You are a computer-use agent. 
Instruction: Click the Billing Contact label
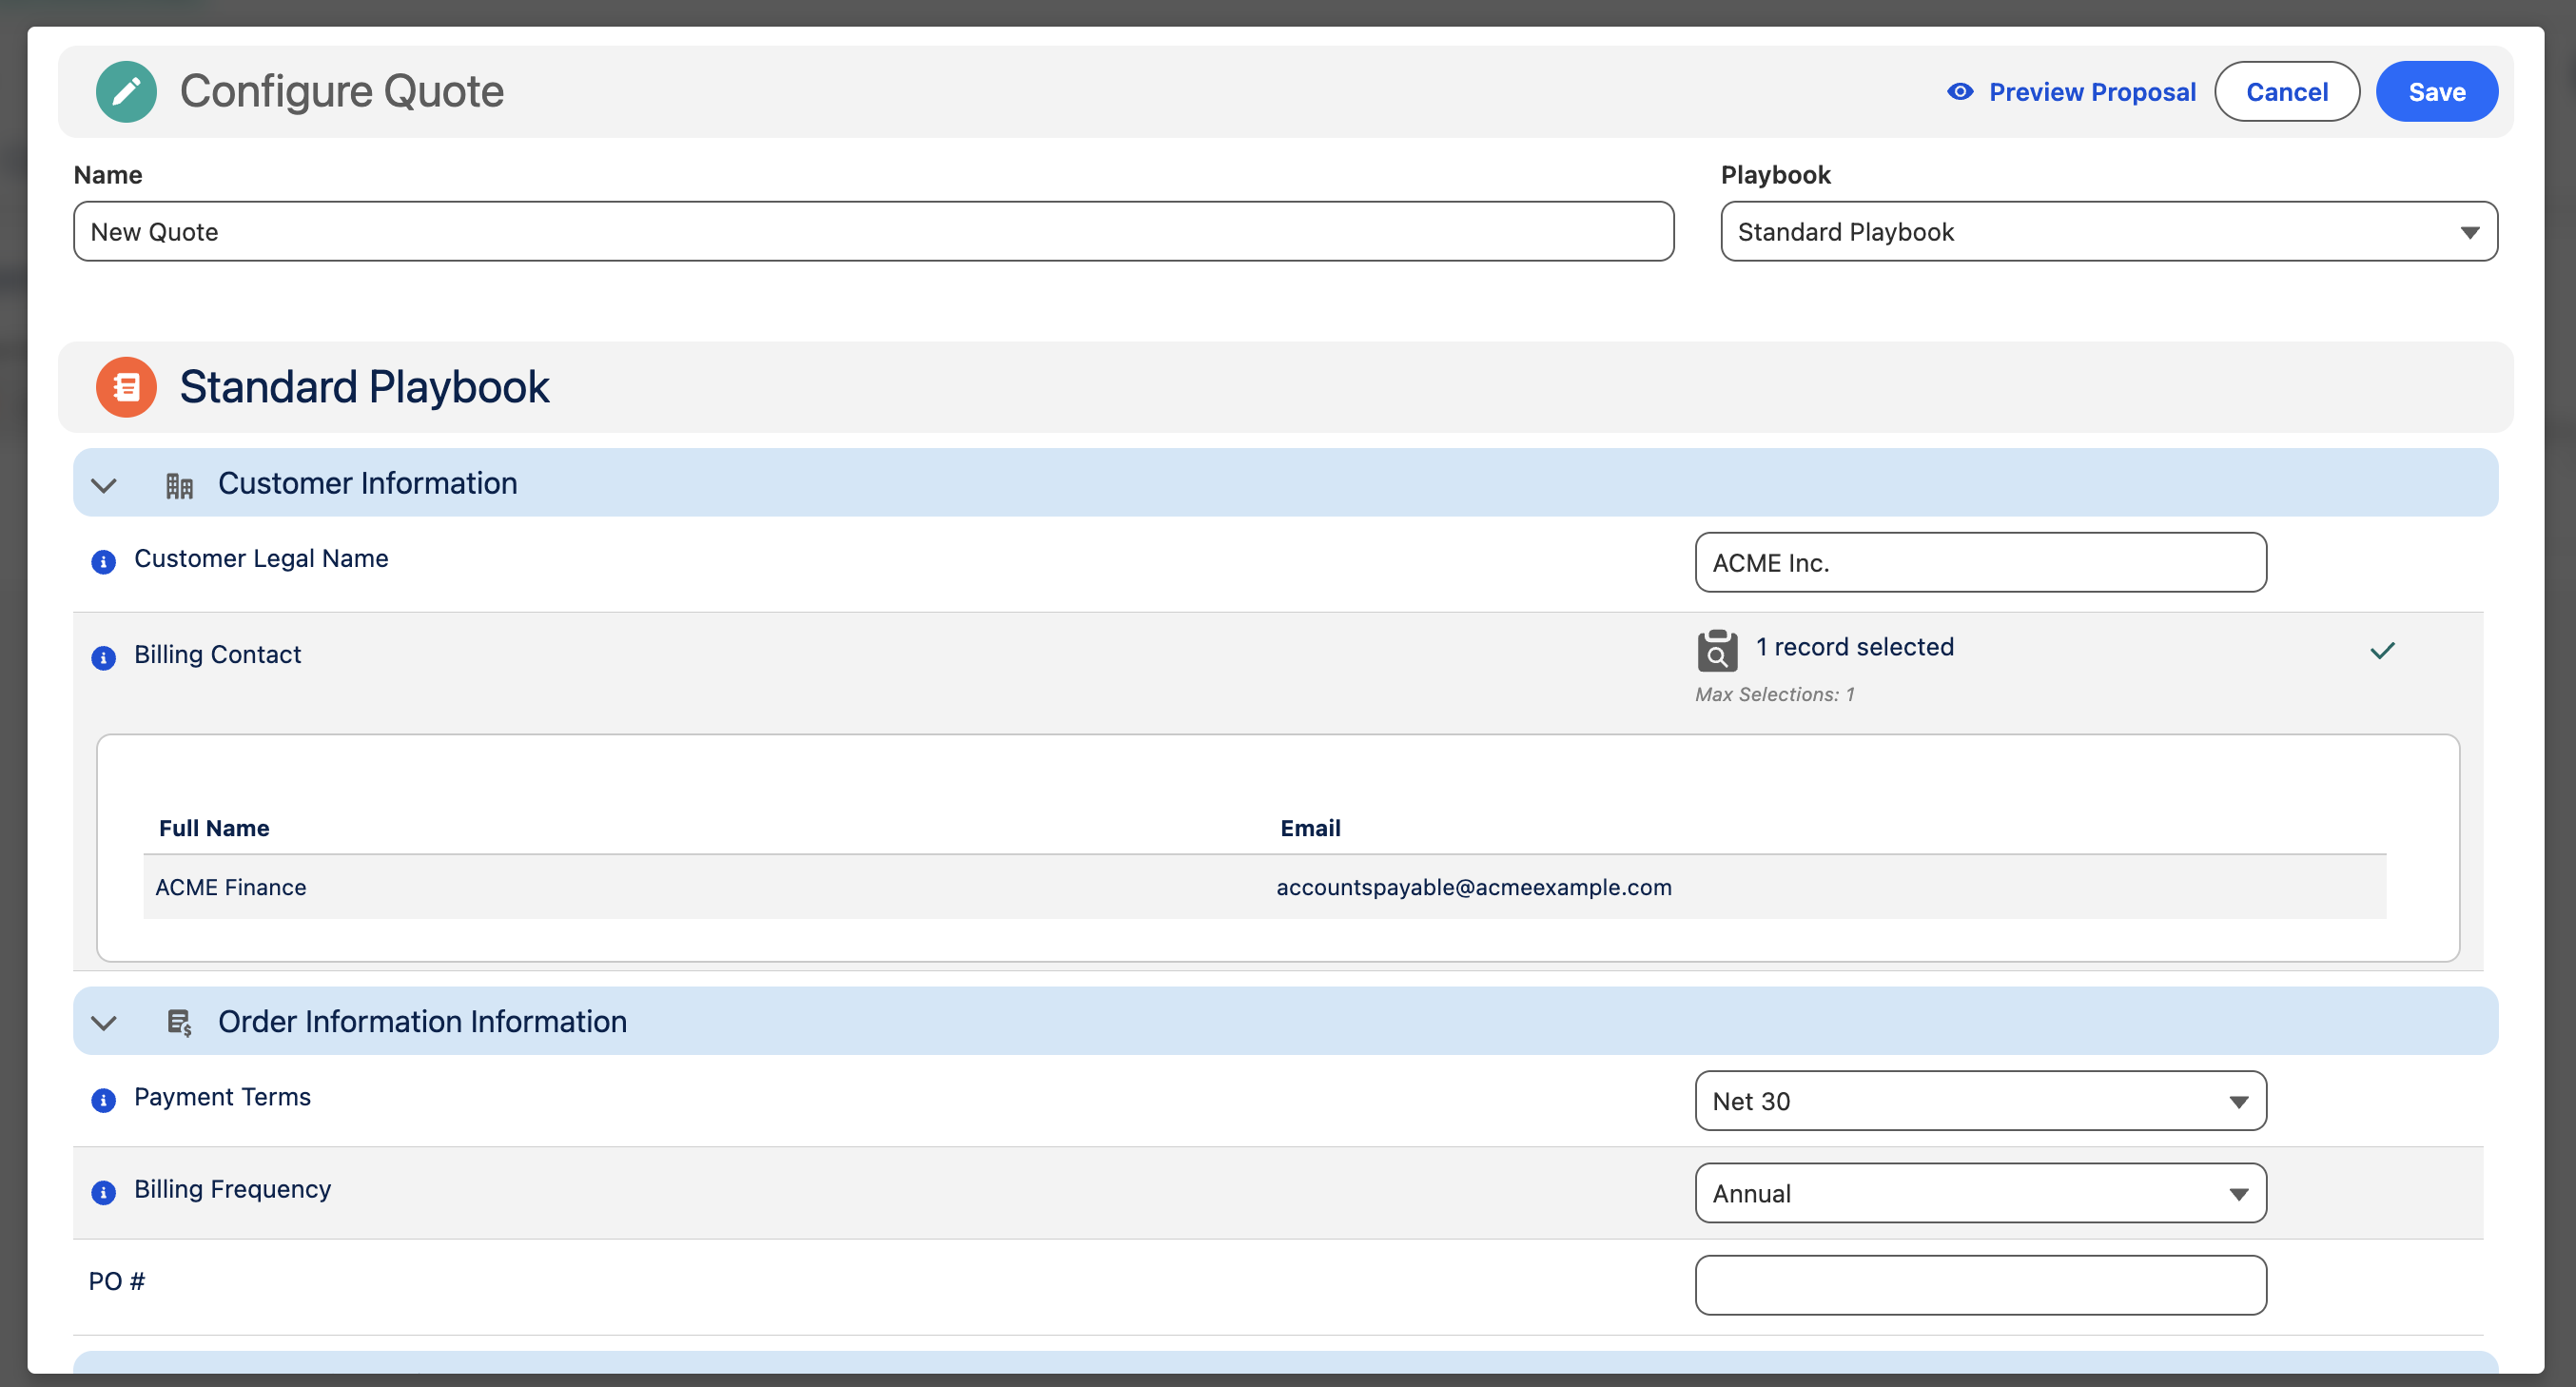[x=217, y=654]
